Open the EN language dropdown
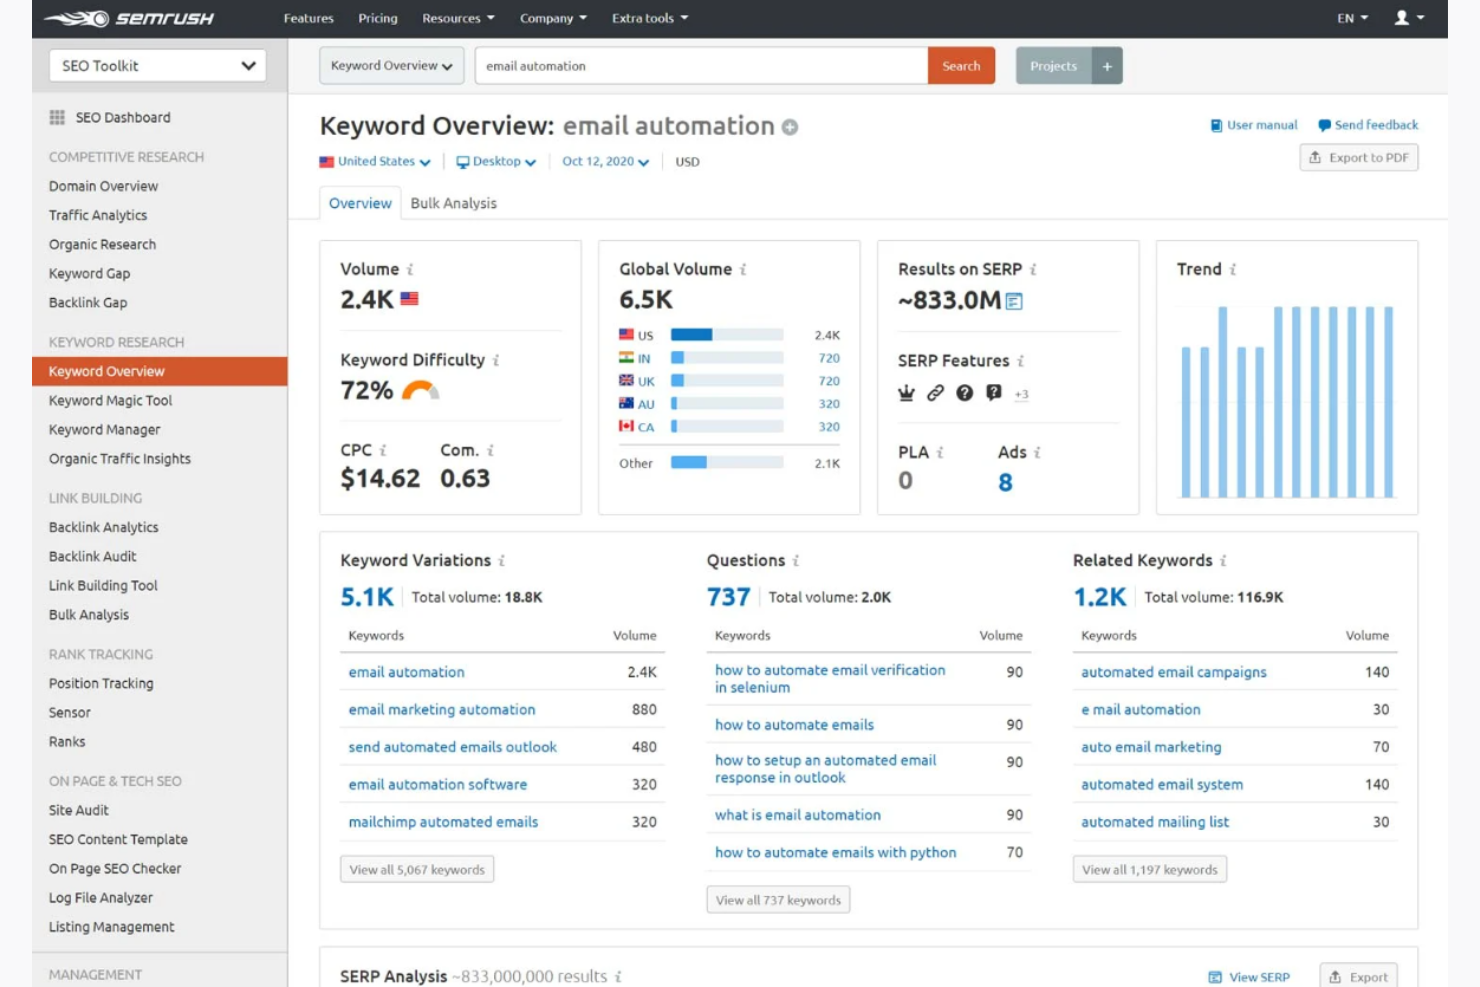Image resolution: width=1480 pixels, height=987 pixels. coord(1352,18)
